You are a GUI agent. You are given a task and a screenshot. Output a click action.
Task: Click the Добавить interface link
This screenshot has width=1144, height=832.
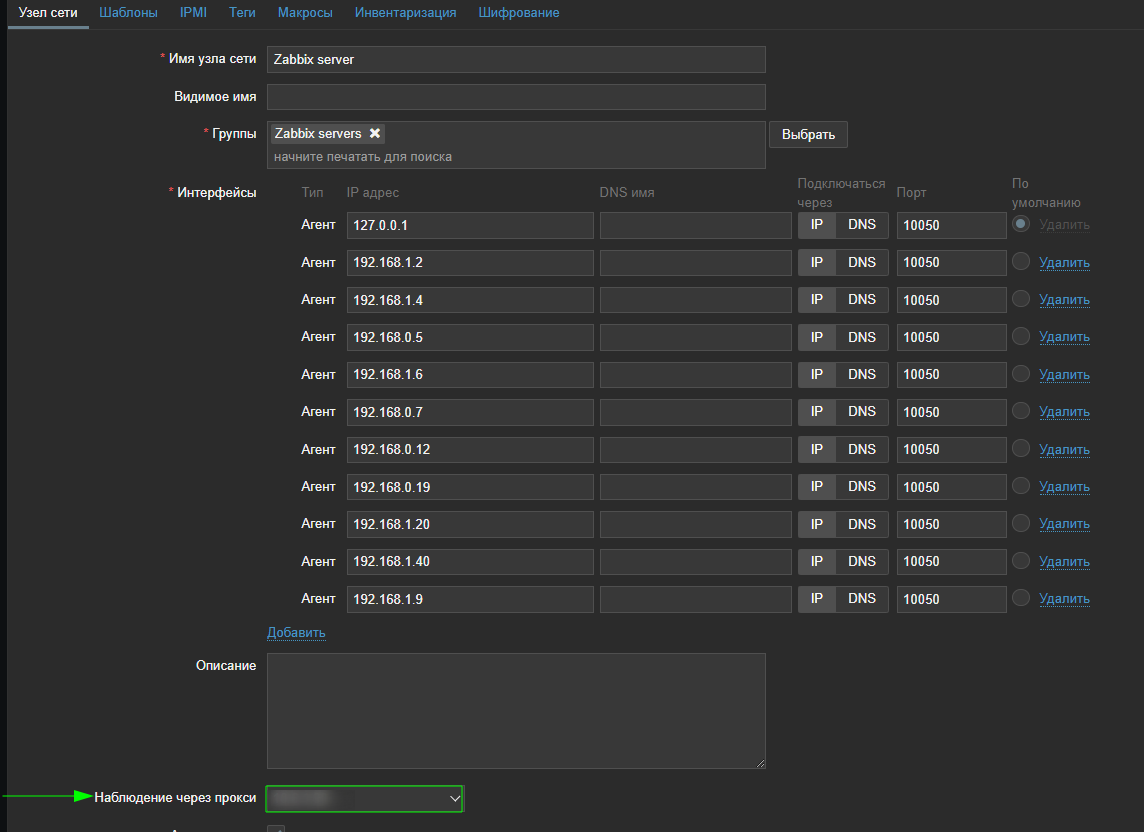(296, 632)
